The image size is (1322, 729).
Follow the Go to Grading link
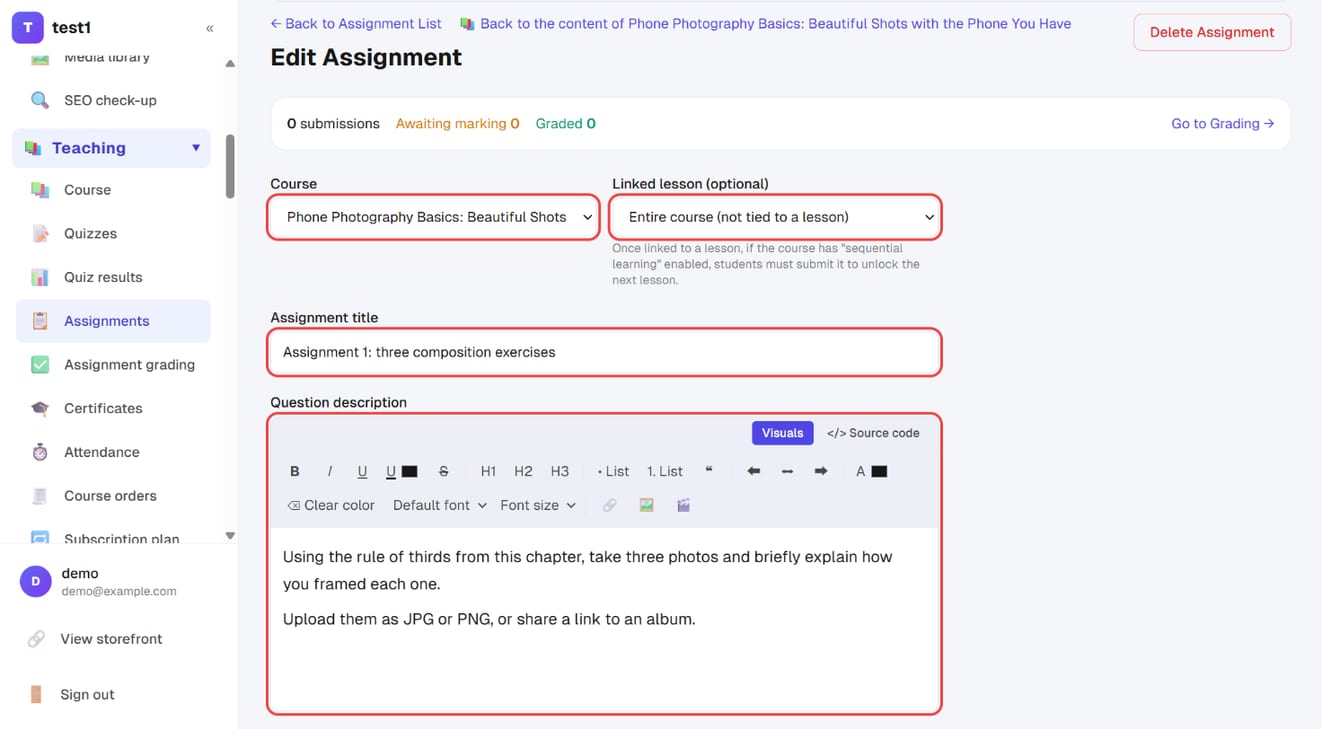pos(1222,124)
